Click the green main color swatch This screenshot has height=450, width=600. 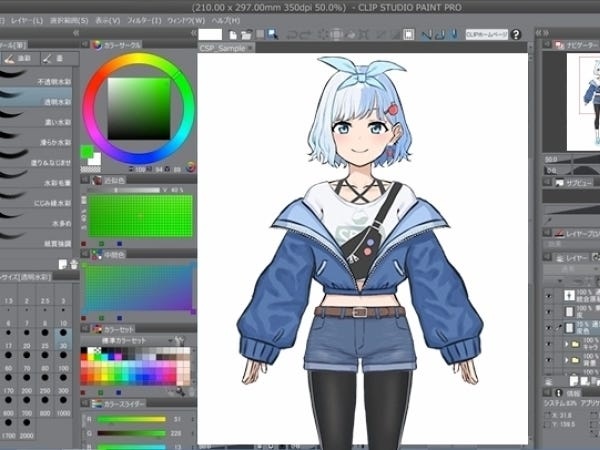point(88,152)
